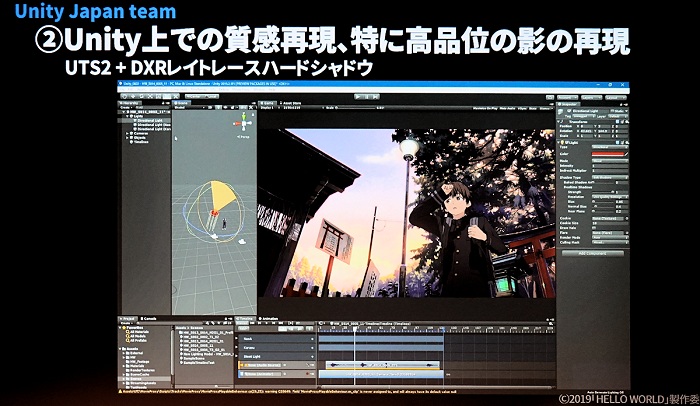This screenshot has width=700, height=406.
Task: Open the Cookie texture object picker
Action: (x=627, y=218)
